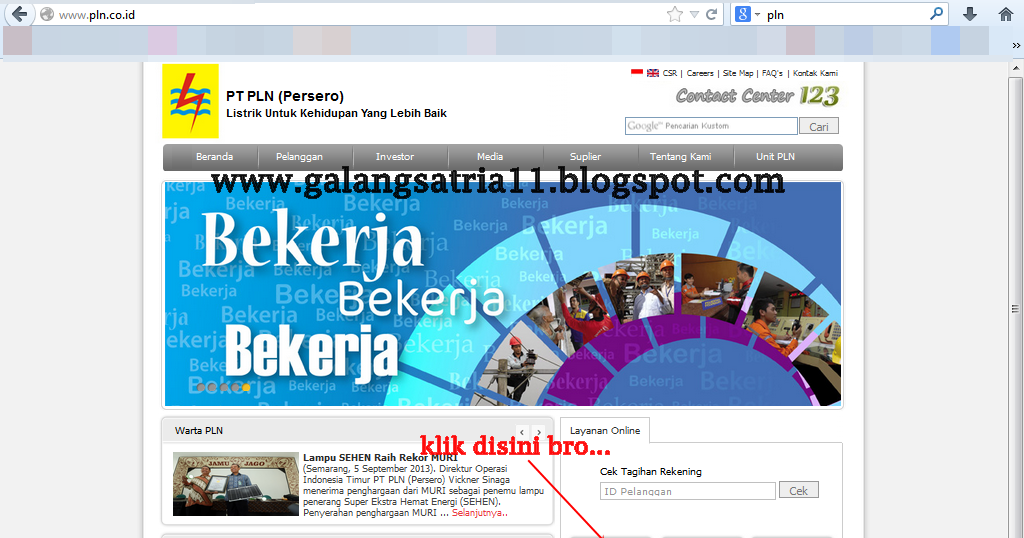This screenshot has width=1024, height=538.
Task: Open the Site Map link
Action: pyautogui.click(x=738, y=73)
